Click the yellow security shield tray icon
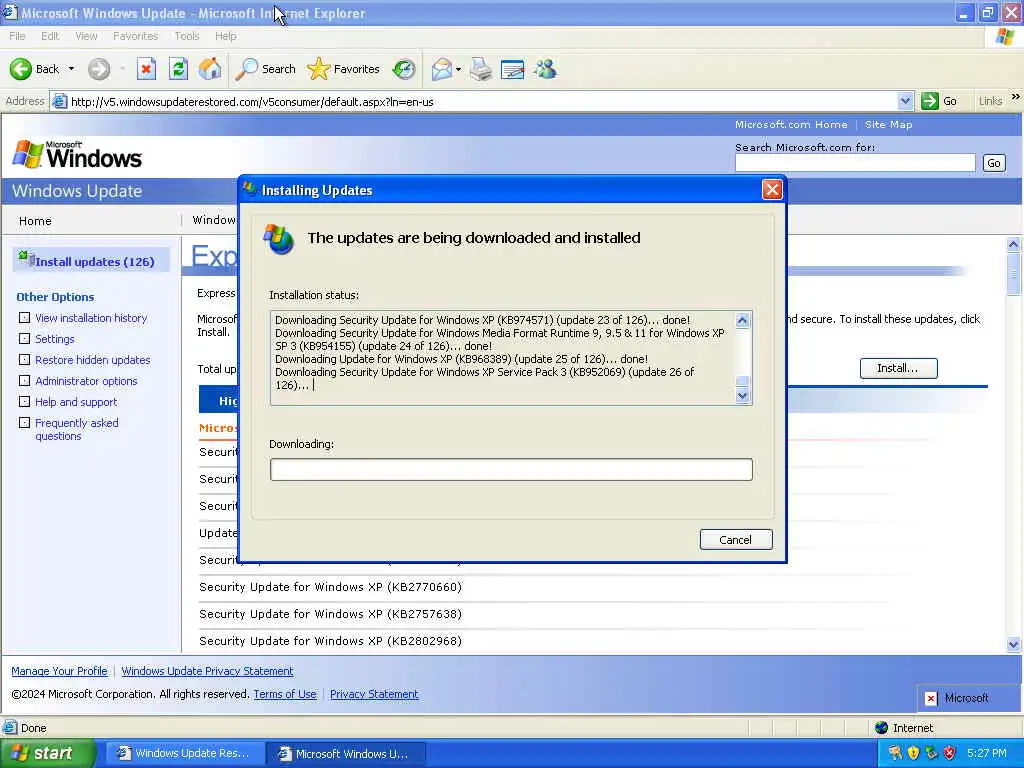 click(914, 753)
